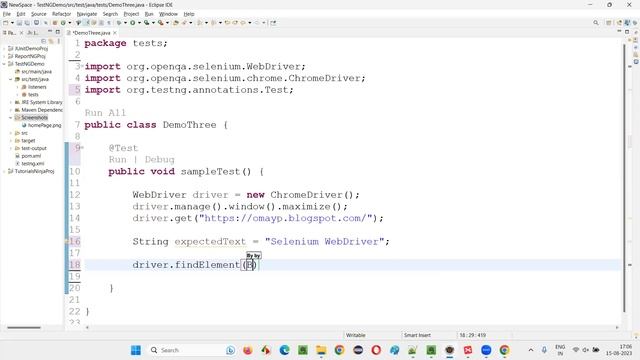
Task: Select the tests package
Action: tap(33, 95)
